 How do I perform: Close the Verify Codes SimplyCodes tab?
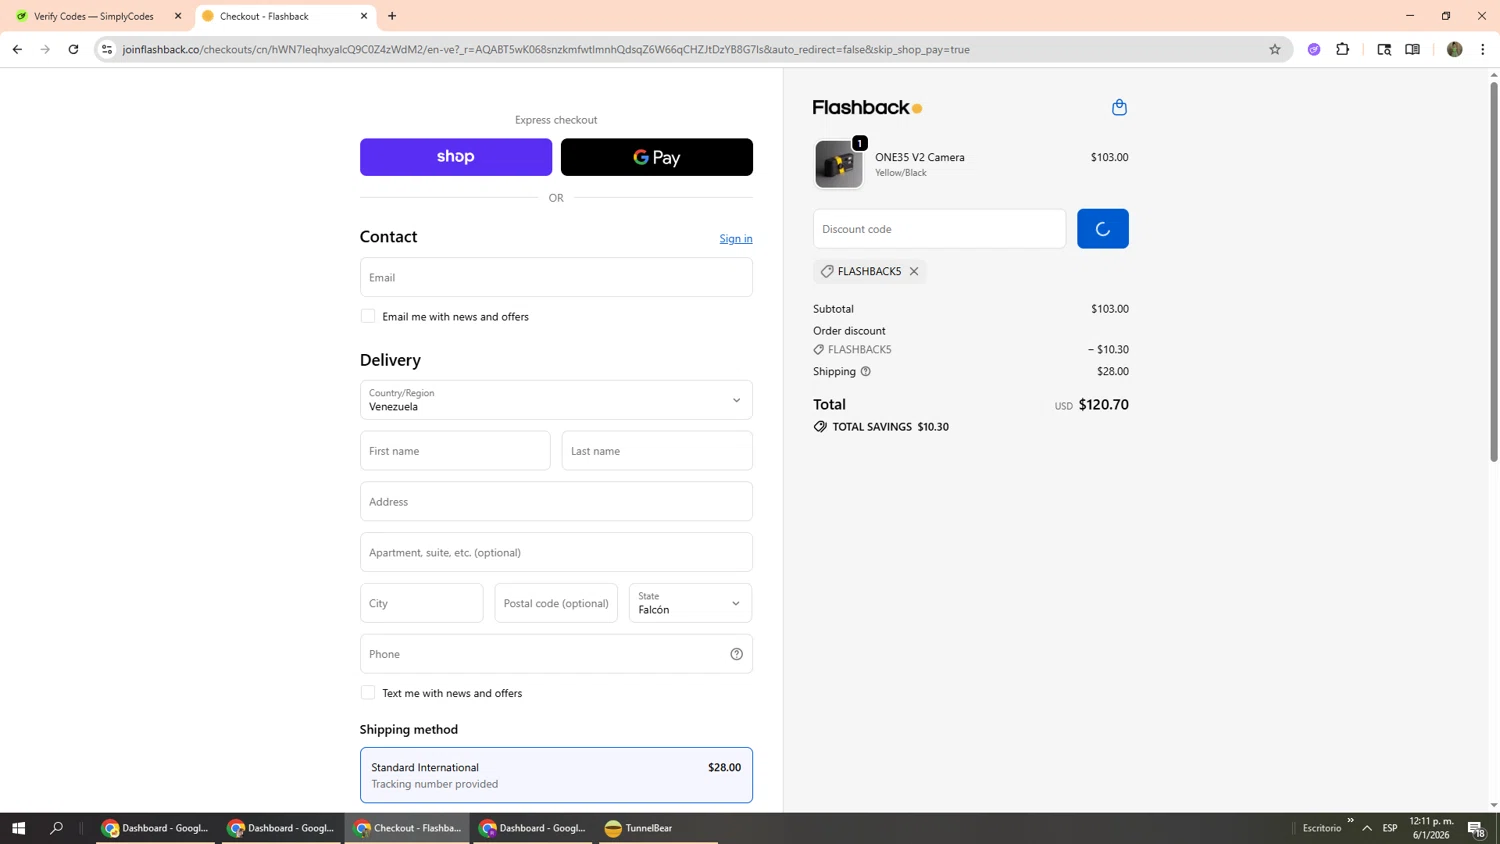[x=178, y=16]
